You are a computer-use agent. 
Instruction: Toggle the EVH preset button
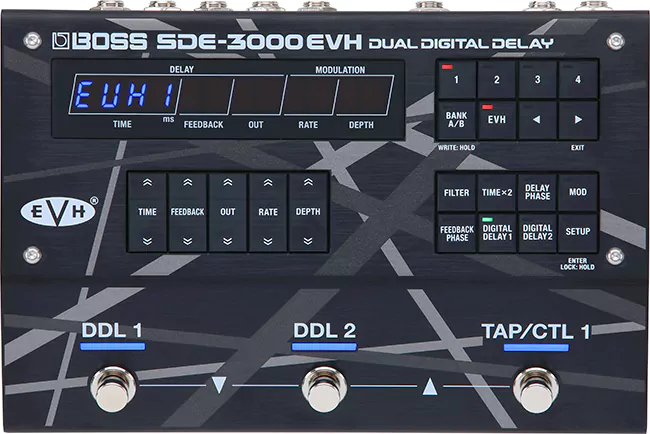pos(497,120)
